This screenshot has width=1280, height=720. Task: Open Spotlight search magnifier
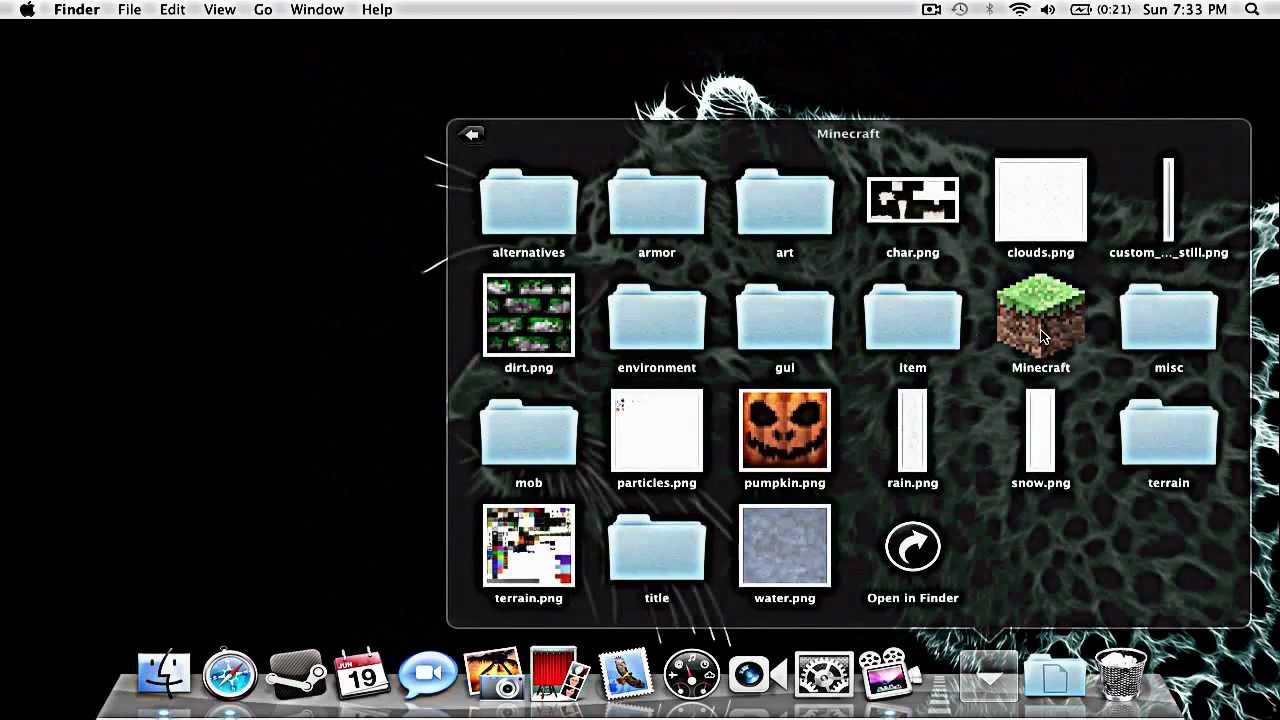tap(1252, 10)
